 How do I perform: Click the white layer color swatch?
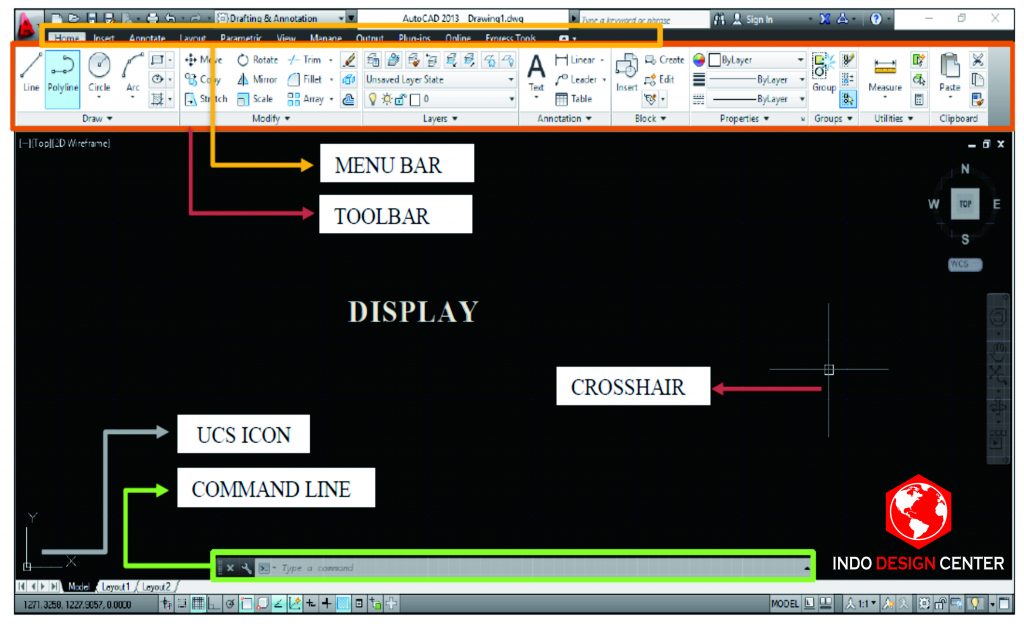tap(415, 99)
